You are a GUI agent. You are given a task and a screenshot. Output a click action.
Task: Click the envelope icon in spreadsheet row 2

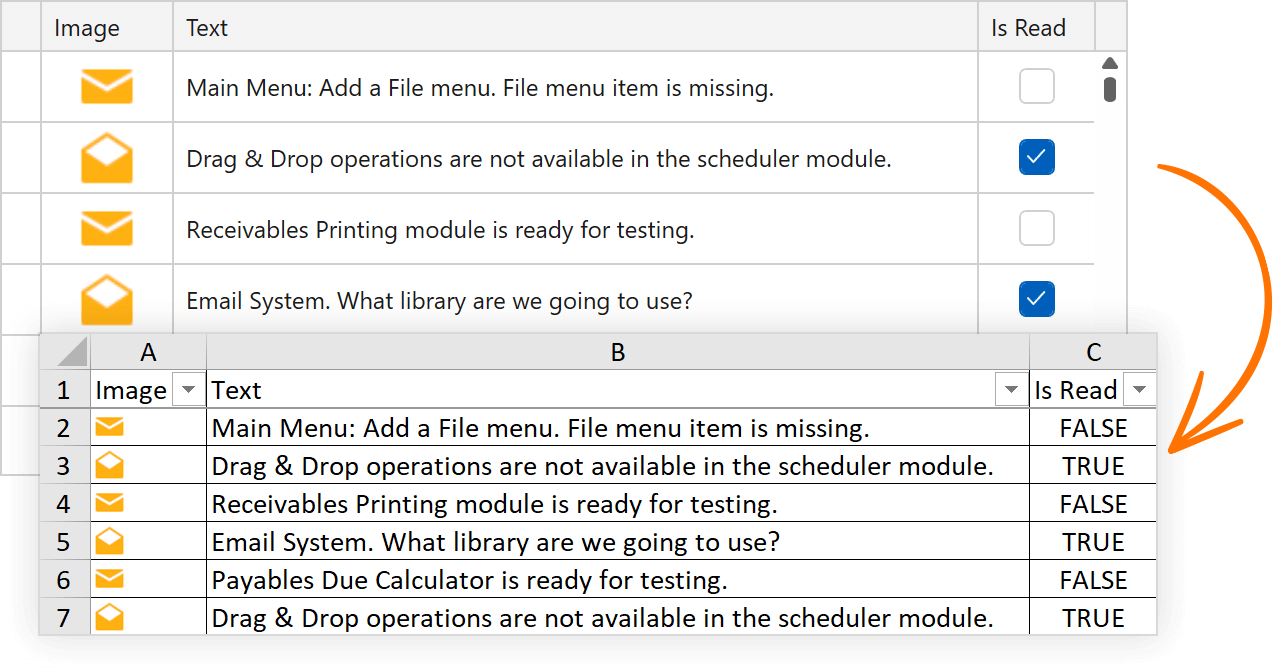pos(109,427)
